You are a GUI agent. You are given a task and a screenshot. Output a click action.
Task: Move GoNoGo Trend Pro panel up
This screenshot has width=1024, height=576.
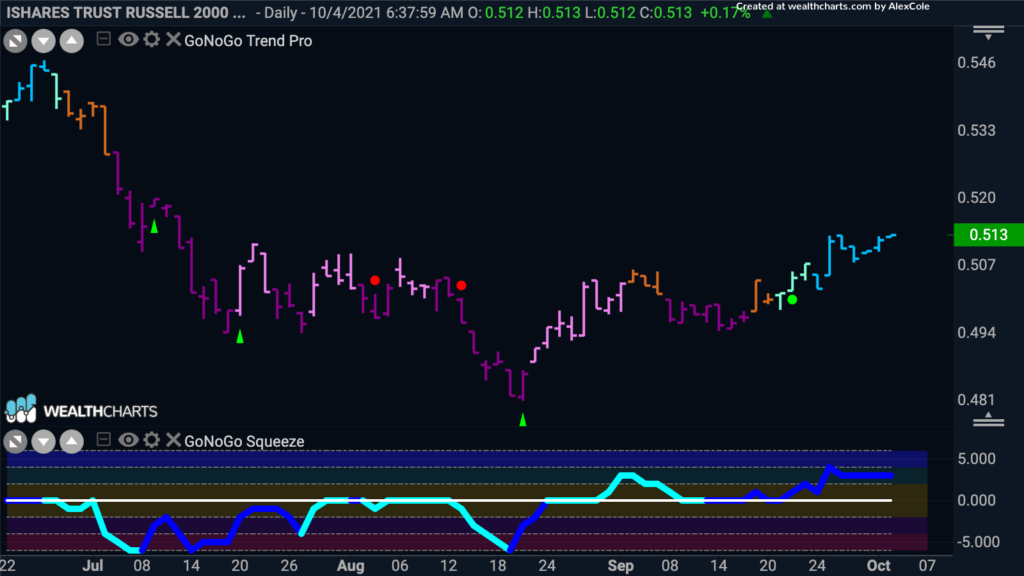[71, 41]
